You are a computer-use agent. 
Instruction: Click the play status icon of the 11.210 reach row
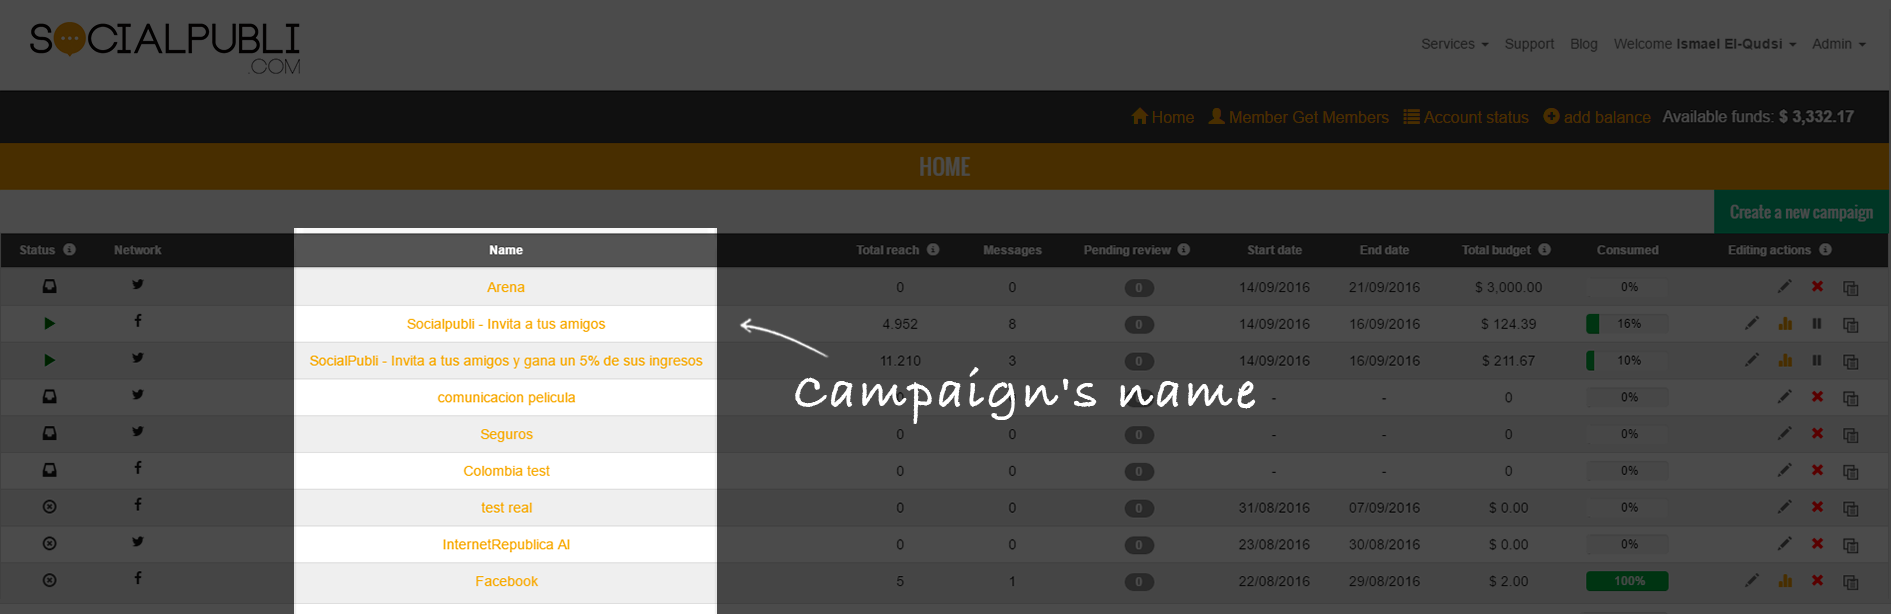(49, 360)
